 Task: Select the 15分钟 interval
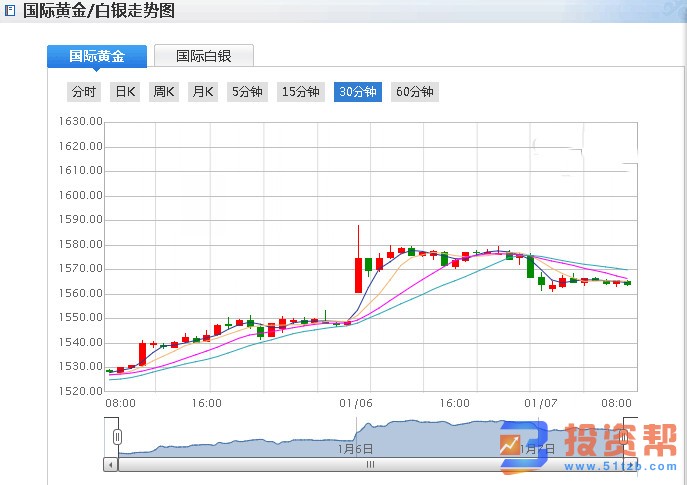pos(301,92)
